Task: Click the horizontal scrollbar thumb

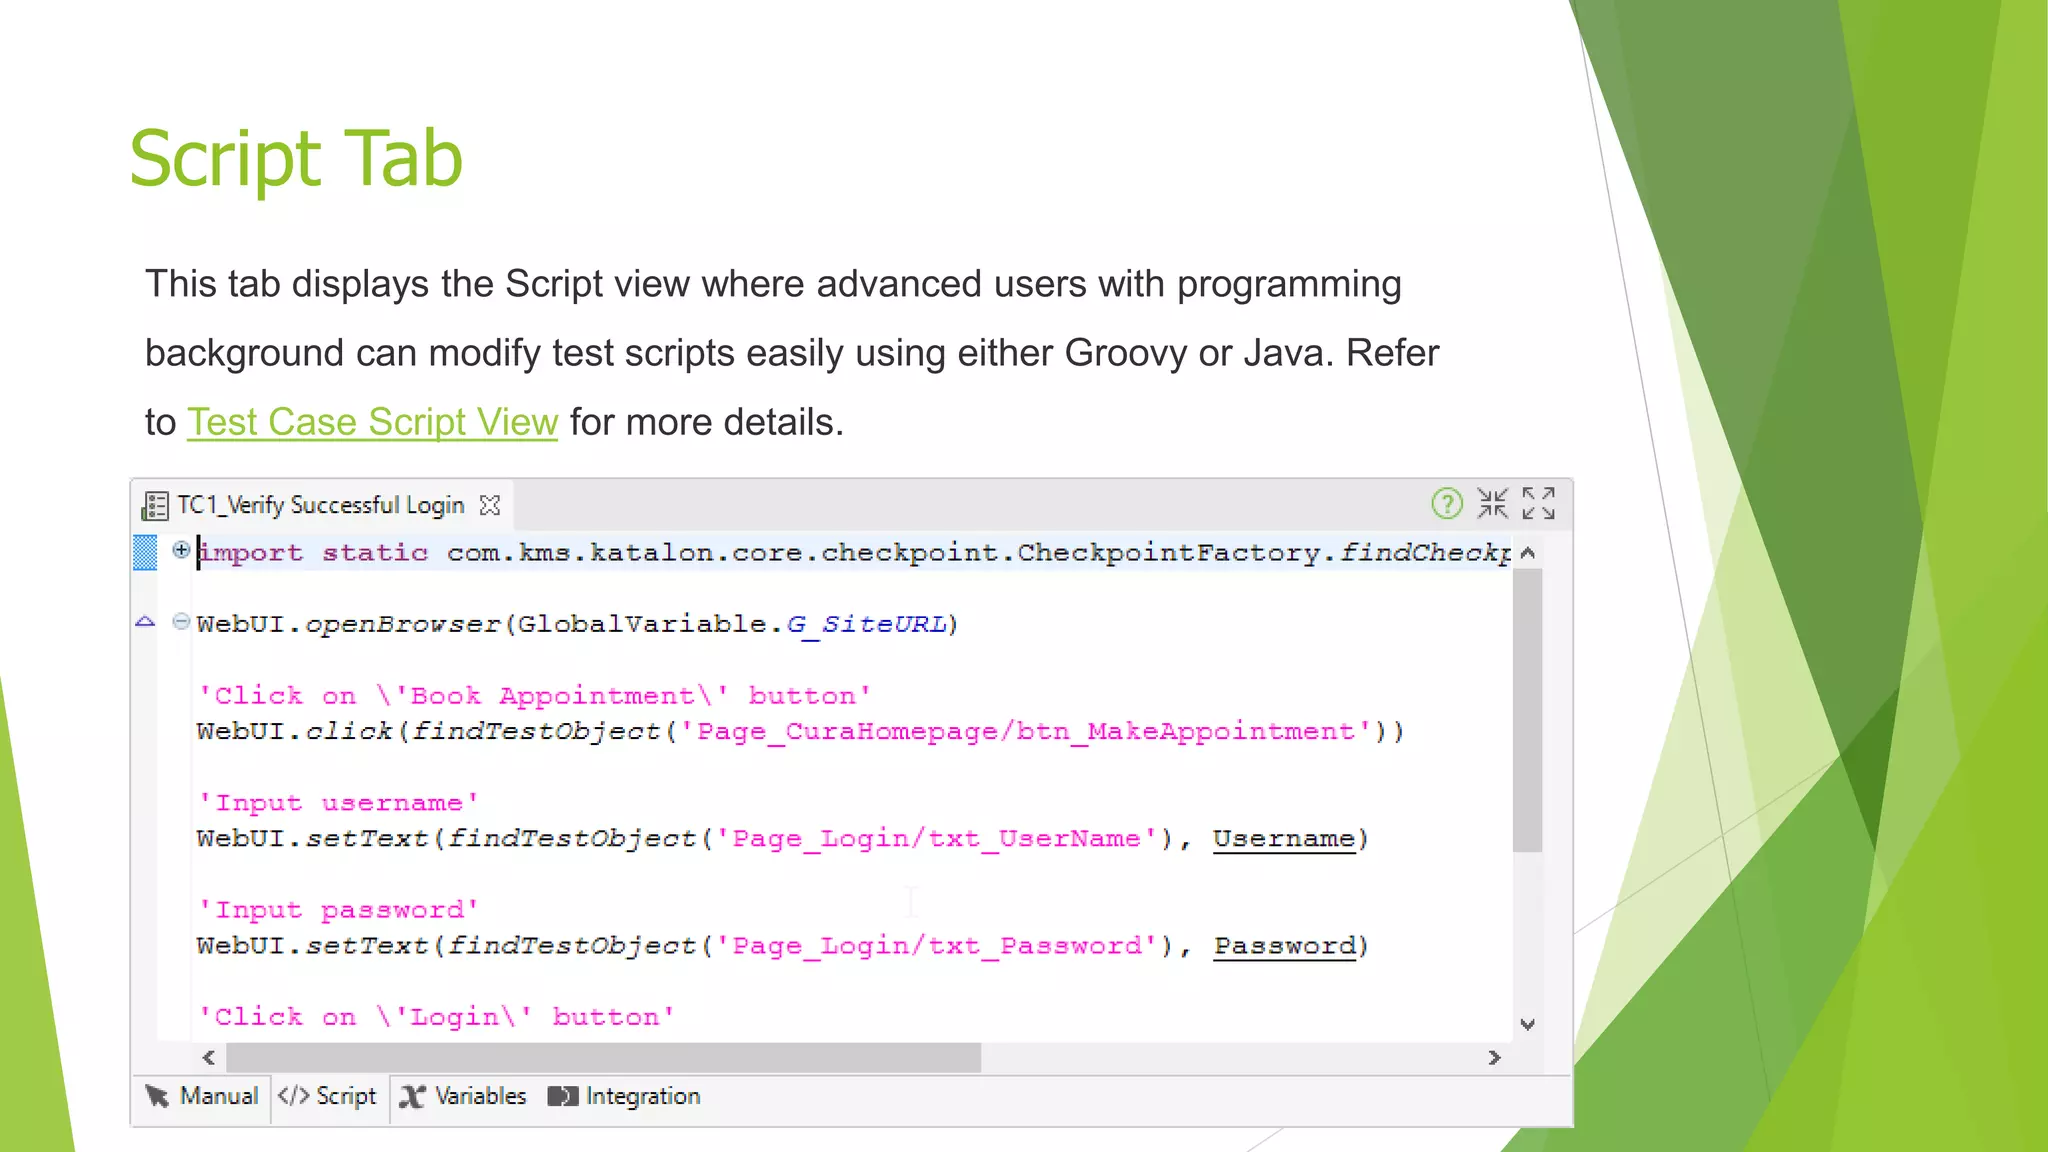Action: (604, 1058)
